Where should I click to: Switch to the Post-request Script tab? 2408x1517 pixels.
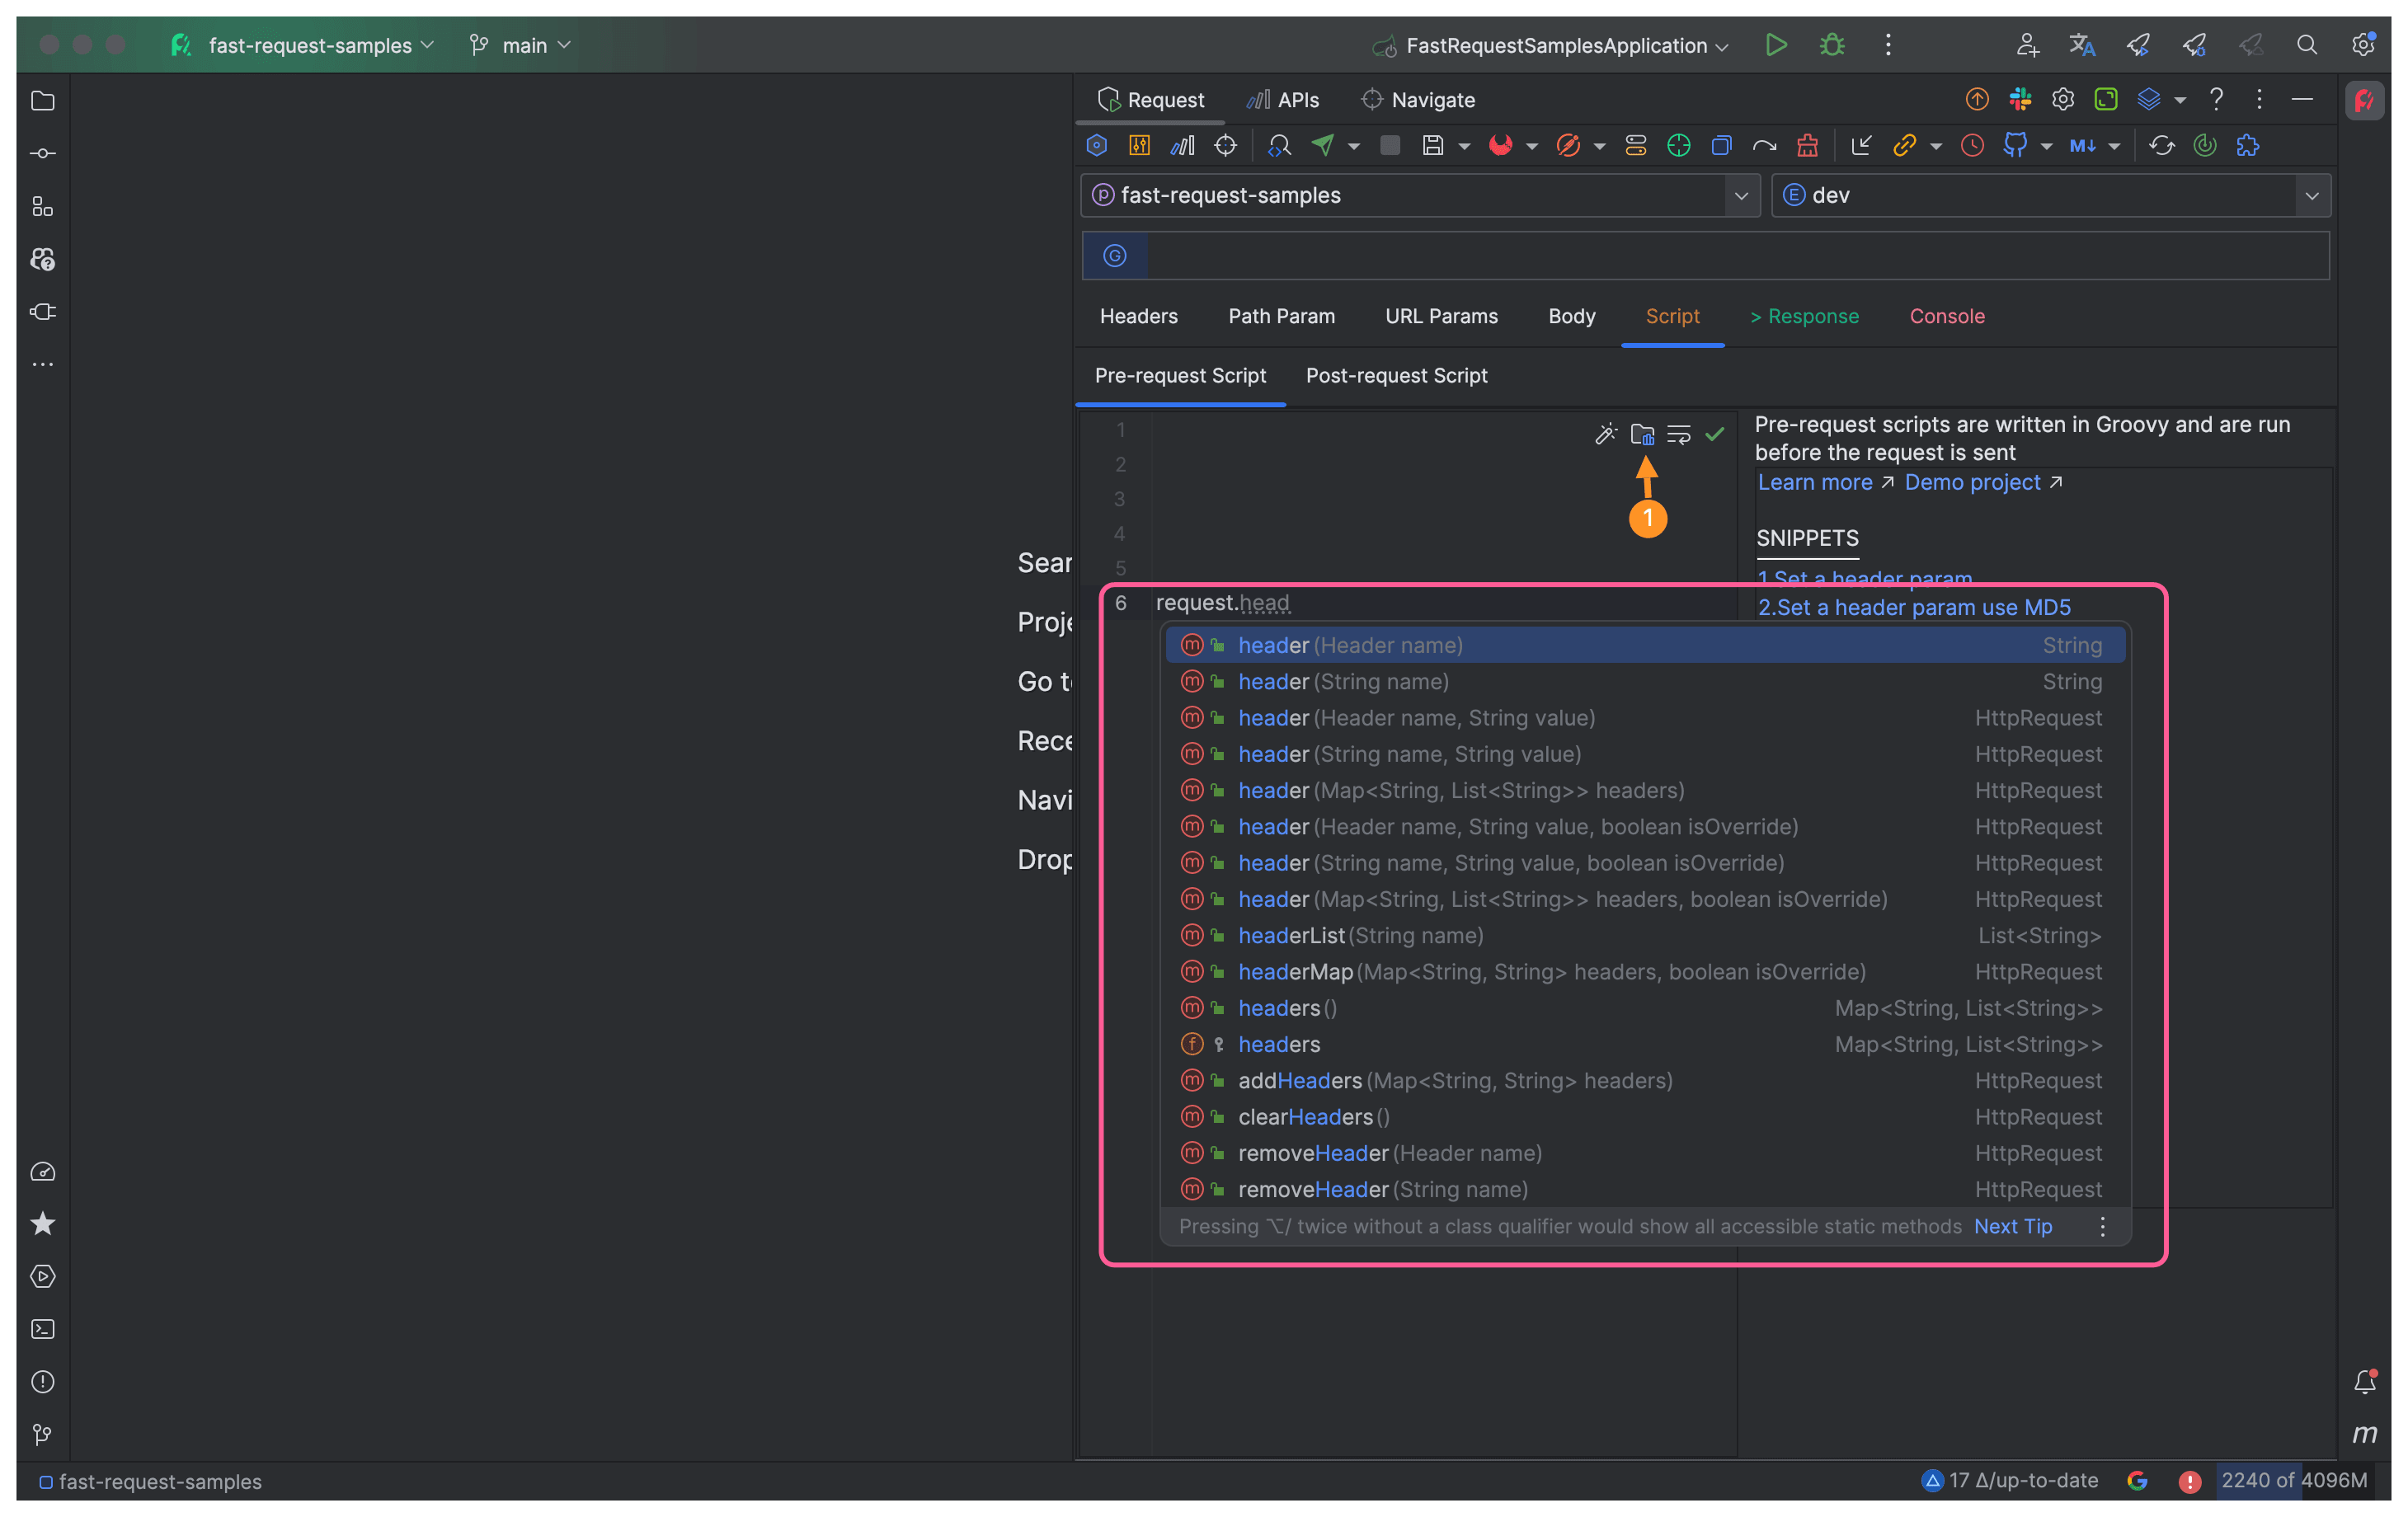1396,376
